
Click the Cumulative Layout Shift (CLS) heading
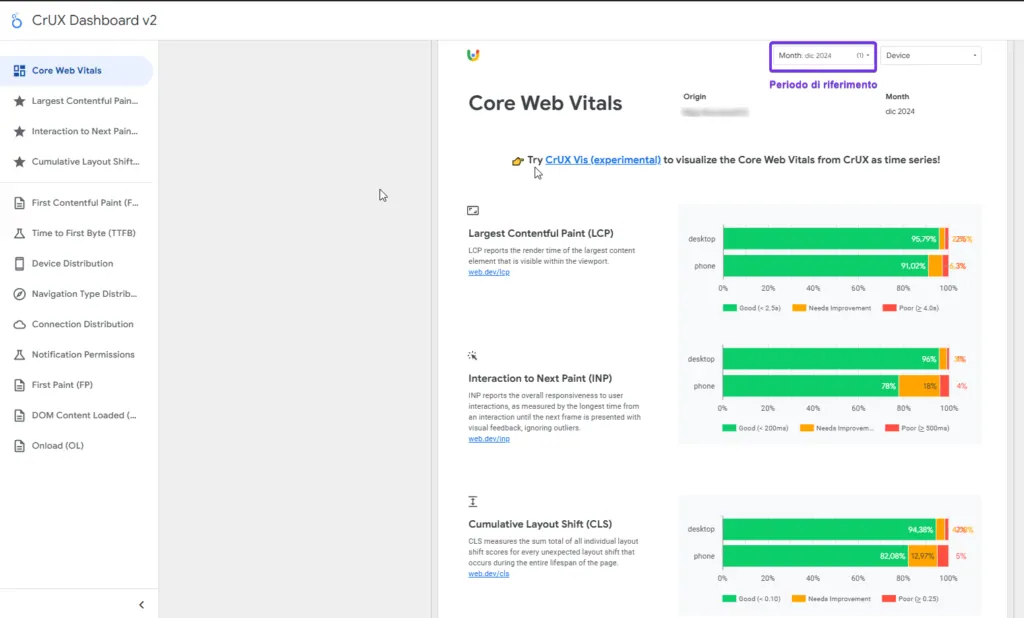[x=540, y=524]
